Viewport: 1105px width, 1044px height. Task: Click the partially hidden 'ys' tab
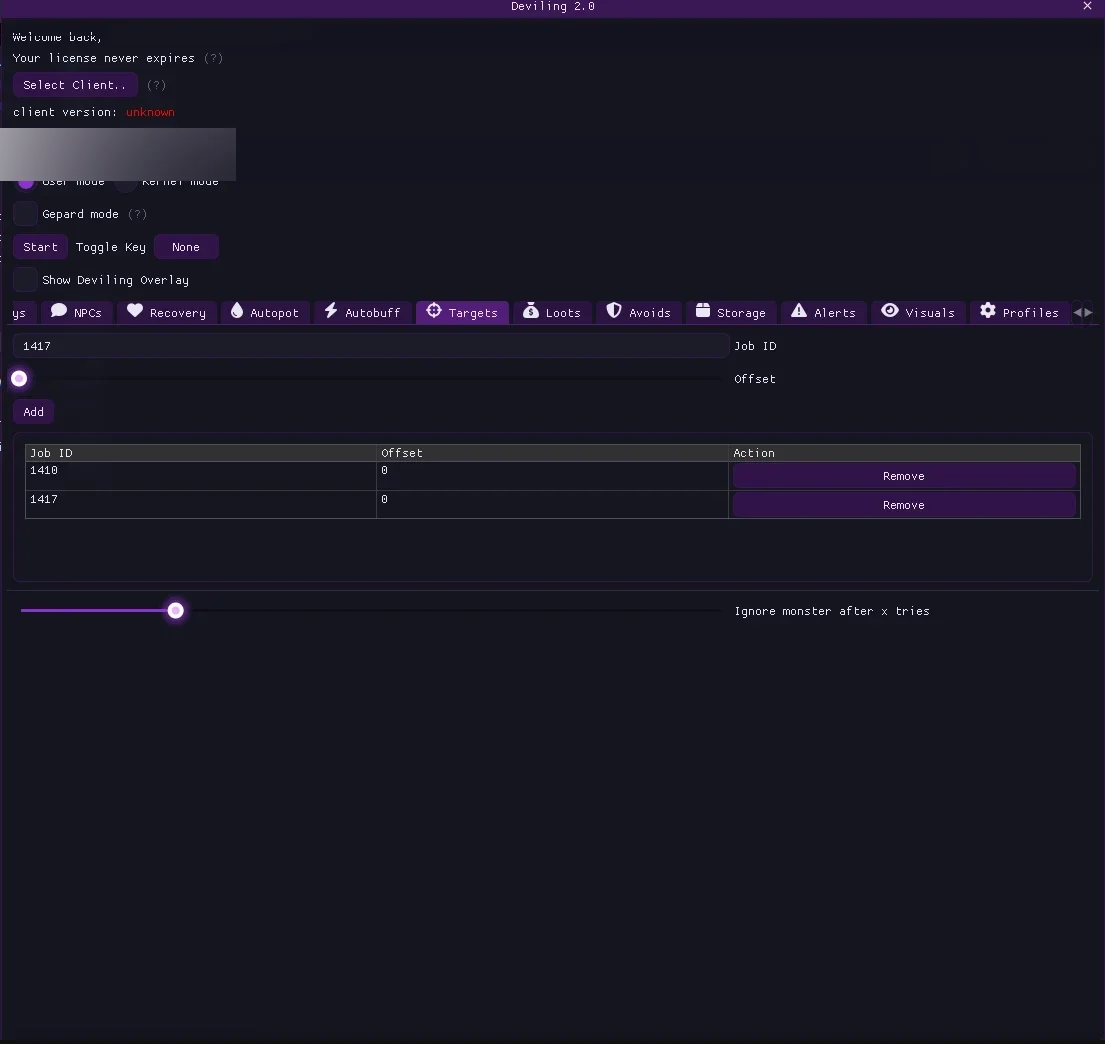pos(21,312)
